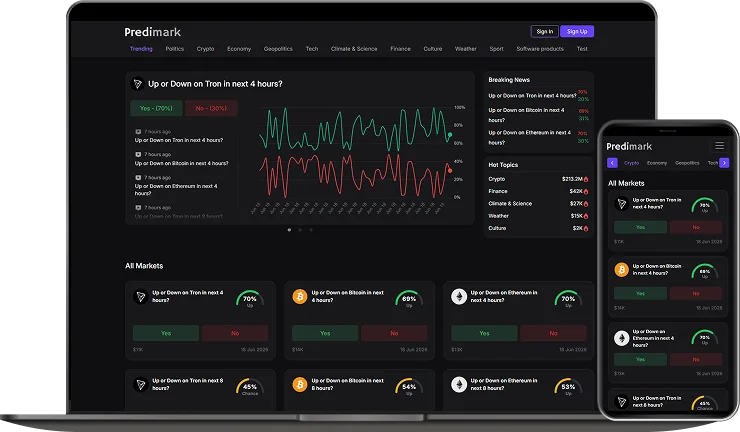Select the Politics tab
The image size is (740, 432).
coord(175,49)
